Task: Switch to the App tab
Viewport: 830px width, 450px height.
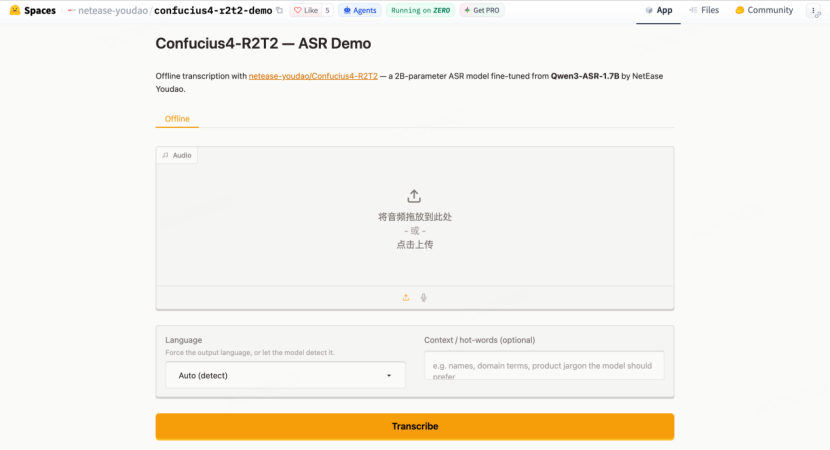Action: 658,10
